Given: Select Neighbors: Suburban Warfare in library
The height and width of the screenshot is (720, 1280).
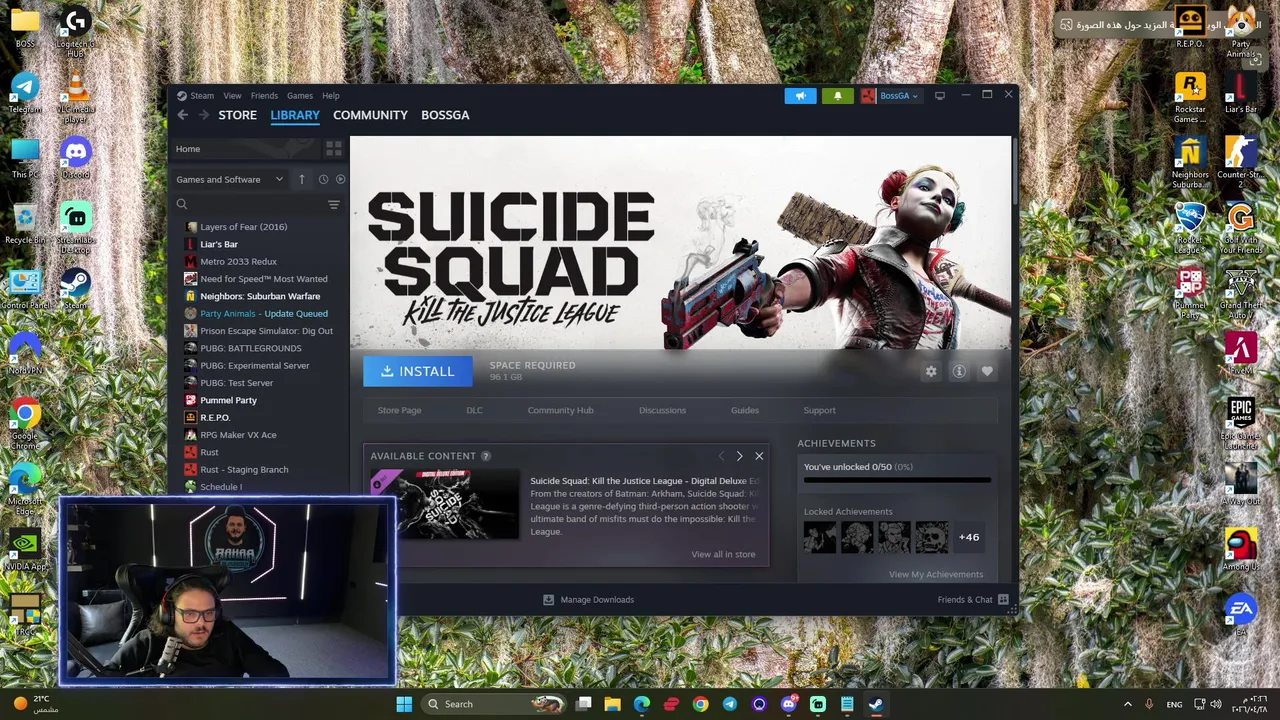Looking at the screenshot, I should 258,296.
